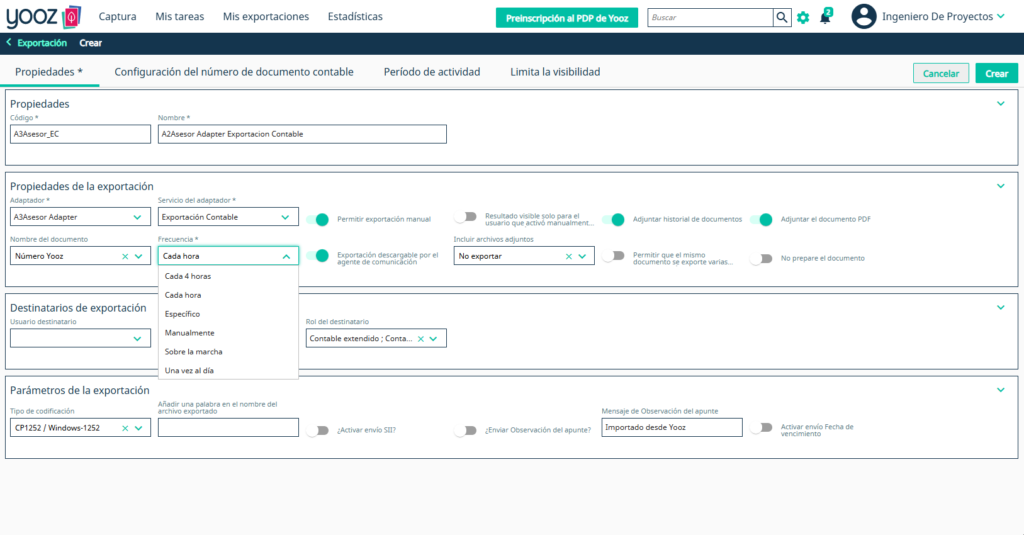Switch to the Propiedades tab
Image resolution: width=1024 pixels, height=535 pixels.
coord(49,72)
